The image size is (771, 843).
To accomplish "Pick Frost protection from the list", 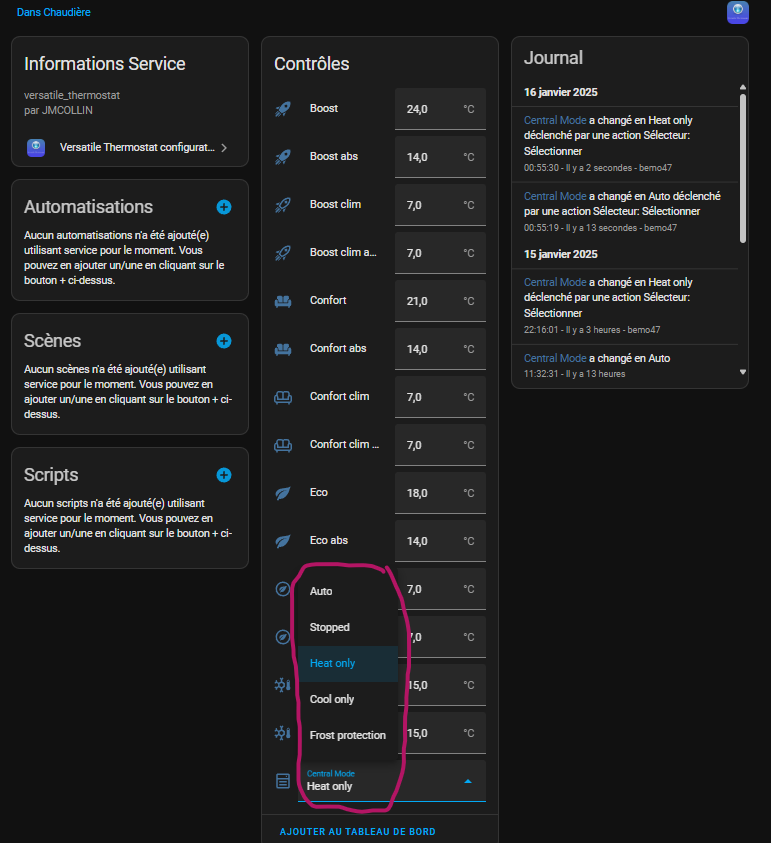I will click(347, 735).
